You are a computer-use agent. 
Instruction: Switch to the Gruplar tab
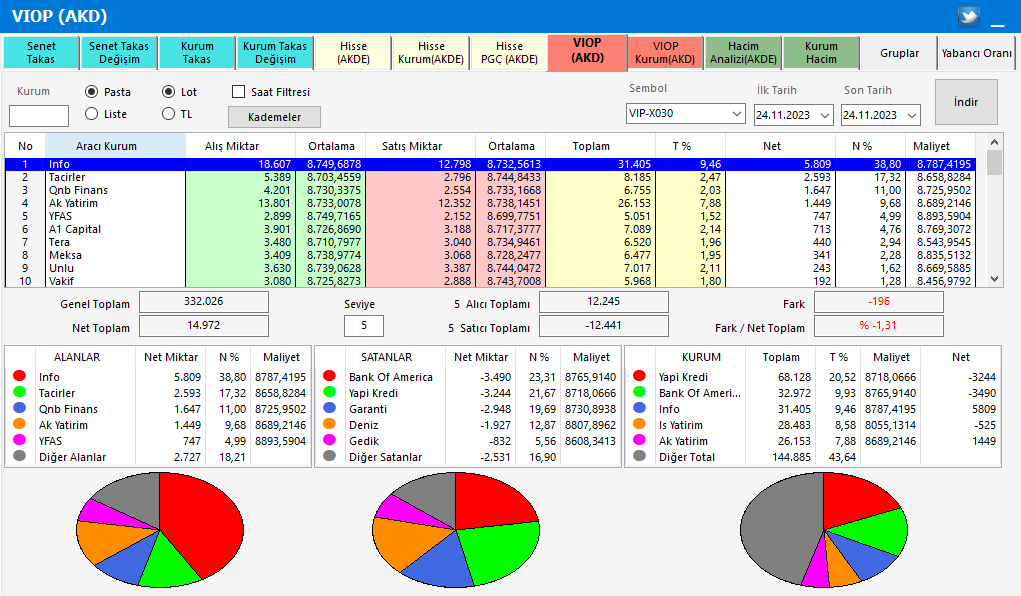coord(899,53)
